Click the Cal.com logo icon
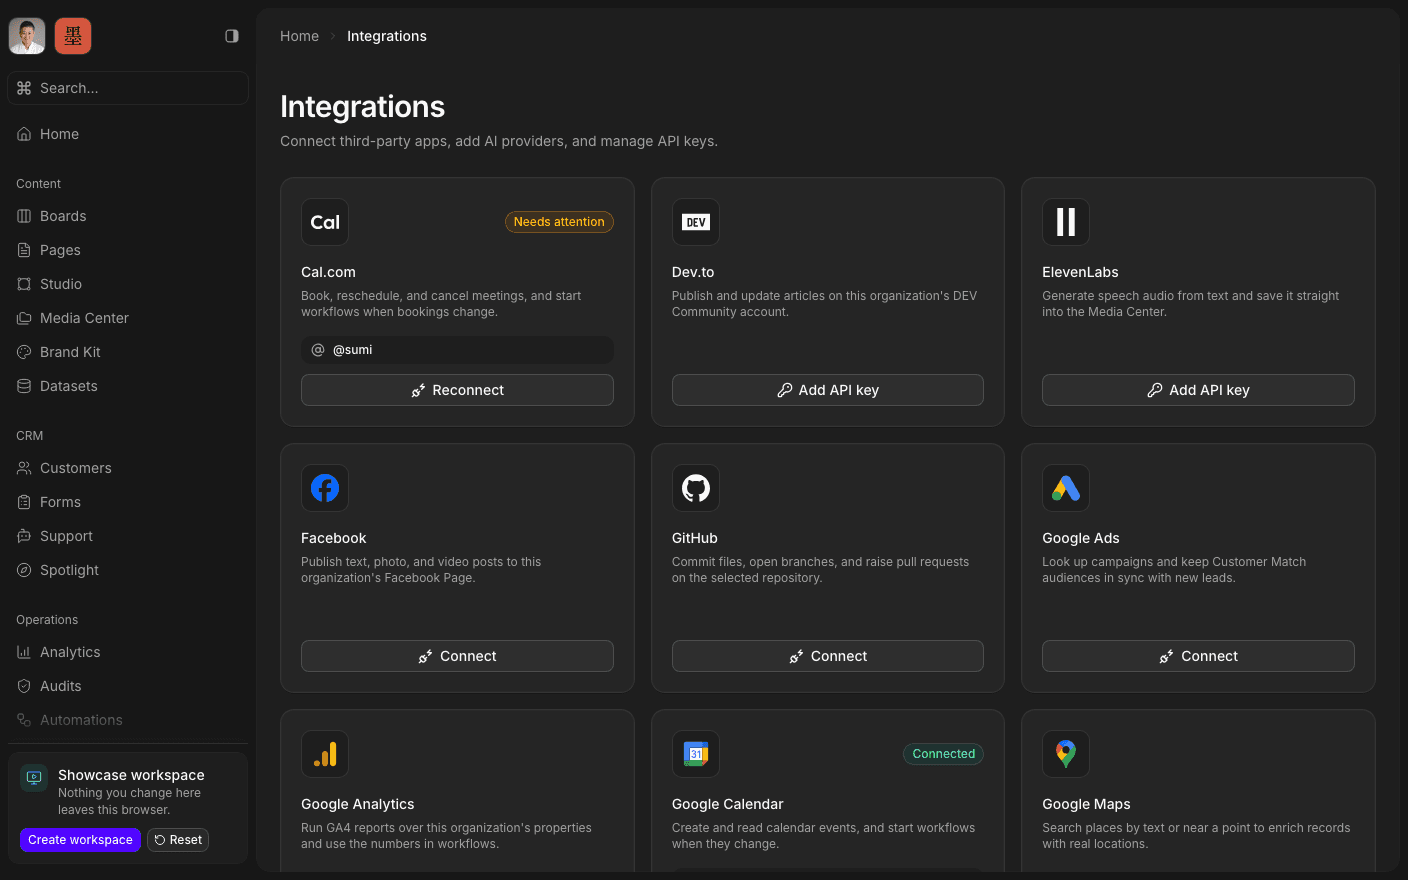The width and height of the screenshot is (1408, 880). pos(325,222)
